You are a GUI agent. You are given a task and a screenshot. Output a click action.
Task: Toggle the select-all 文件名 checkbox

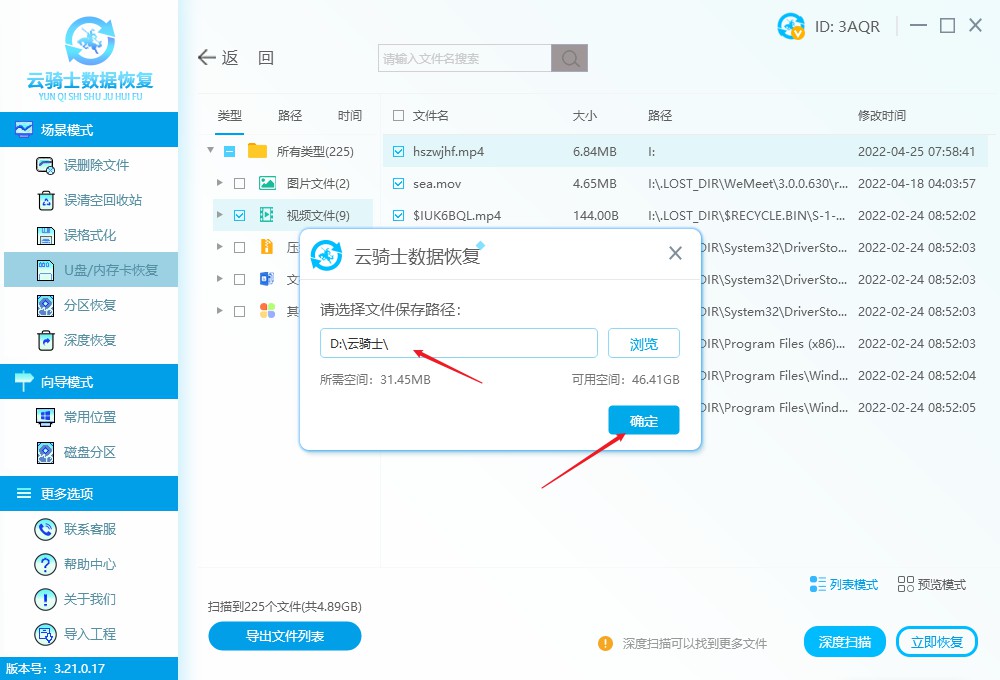pos(399,115)
